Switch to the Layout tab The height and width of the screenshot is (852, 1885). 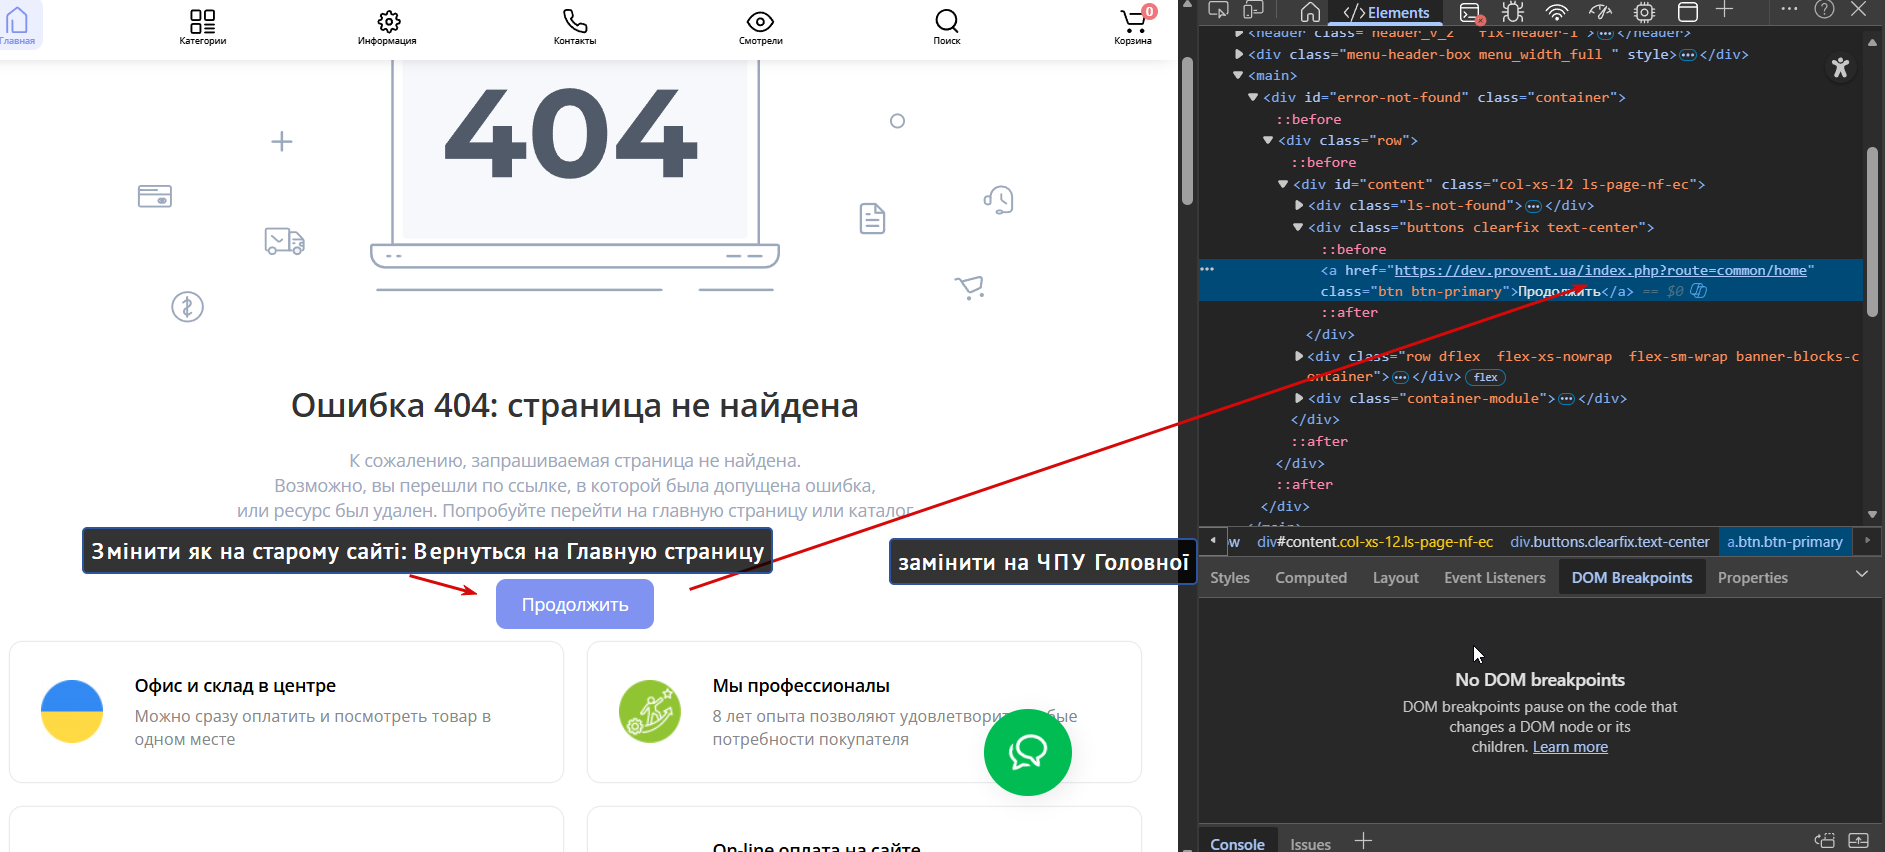pos(1395,578)
